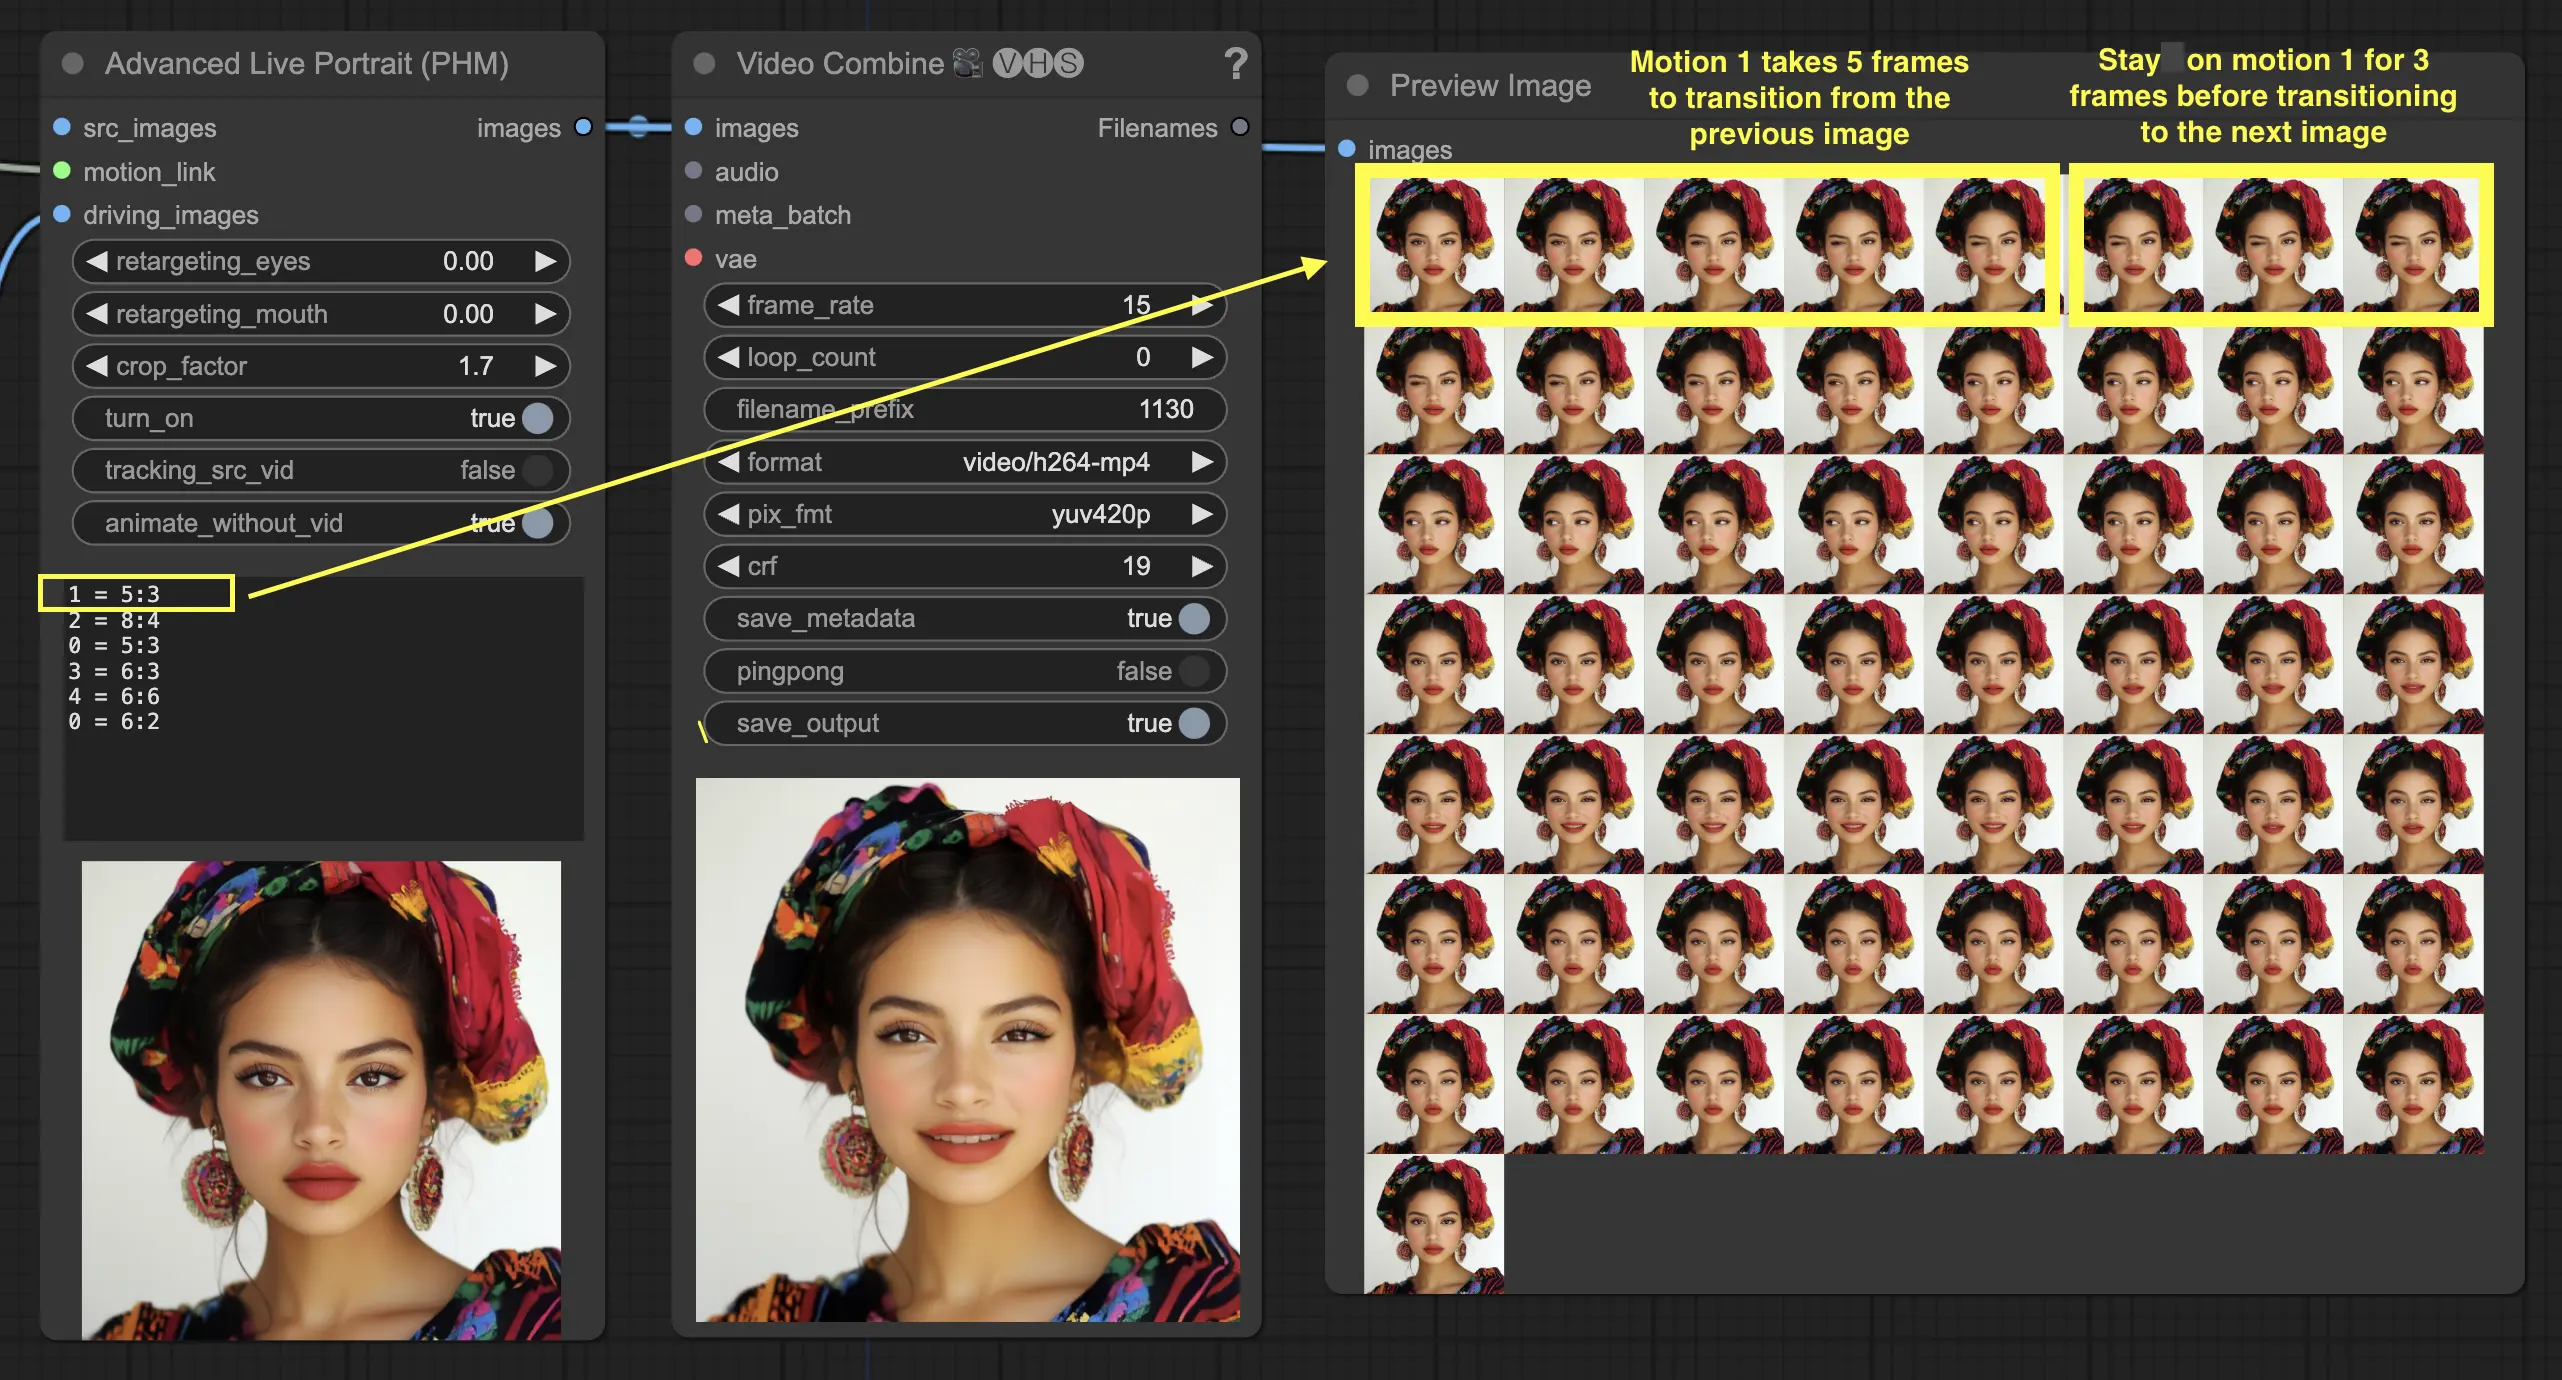Toggle the save_output switch
The width and height of the screenshot is (2562, 1380).
(1194, 723)
